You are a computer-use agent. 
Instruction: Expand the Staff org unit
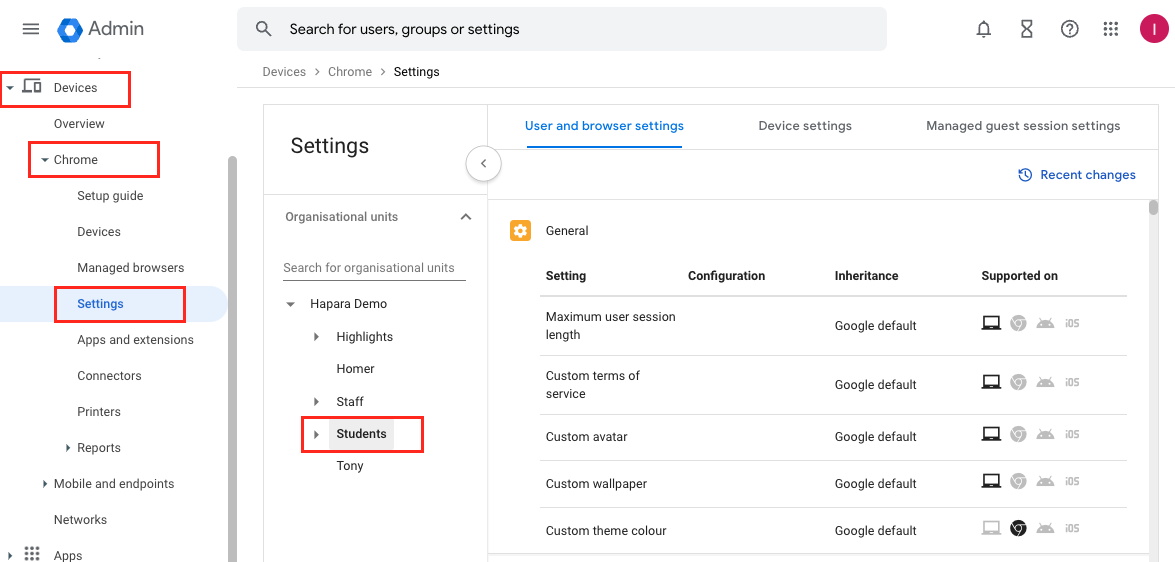[x=317, y=402]
